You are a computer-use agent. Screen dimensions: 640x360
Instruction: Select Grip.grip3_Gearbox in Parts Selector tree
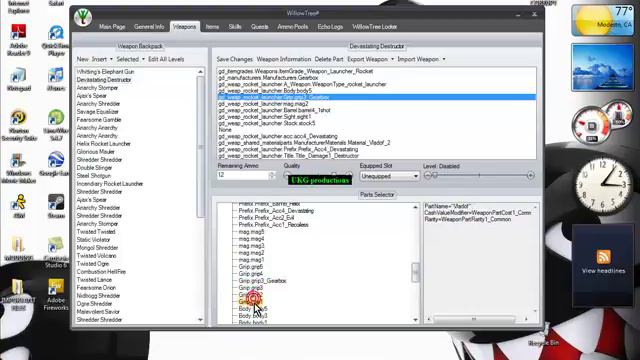262,281
